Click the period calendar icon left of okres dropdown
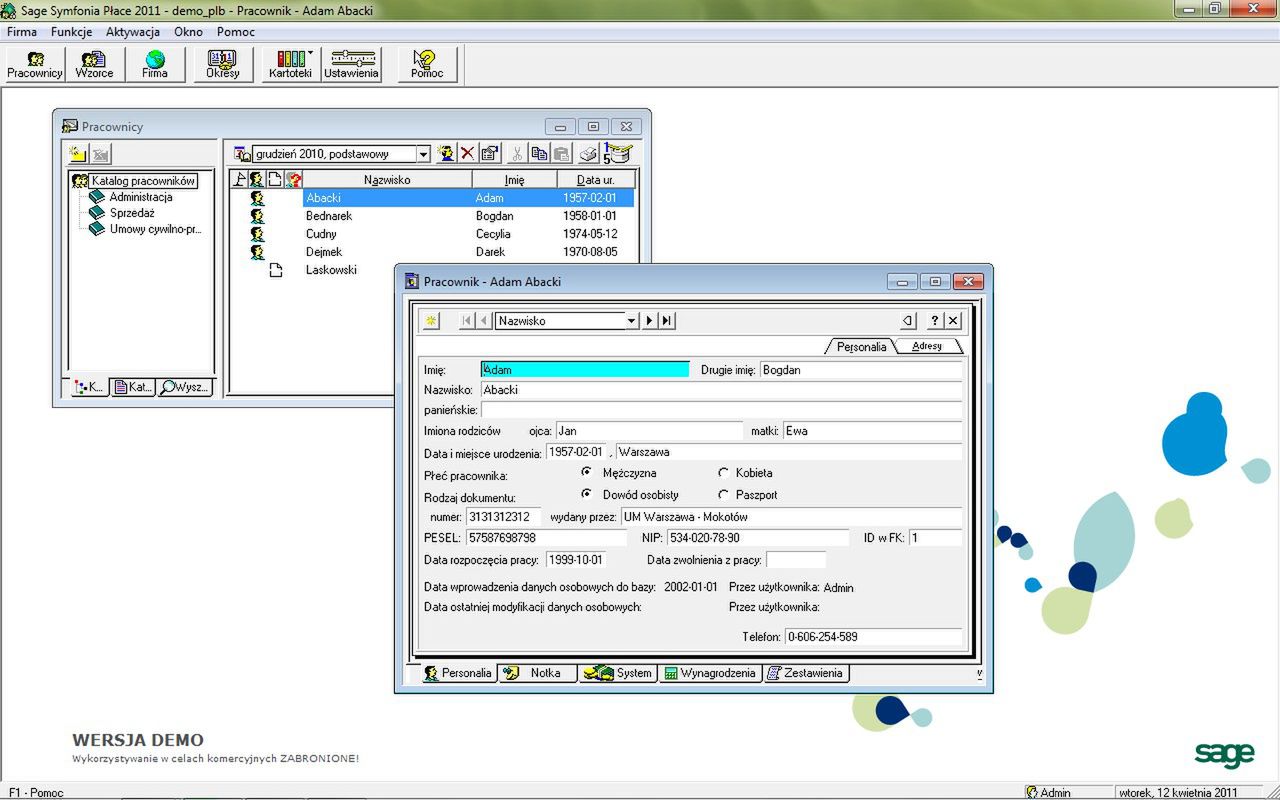The height and width of the screenshot is (800, 1280). coord(242,154)
